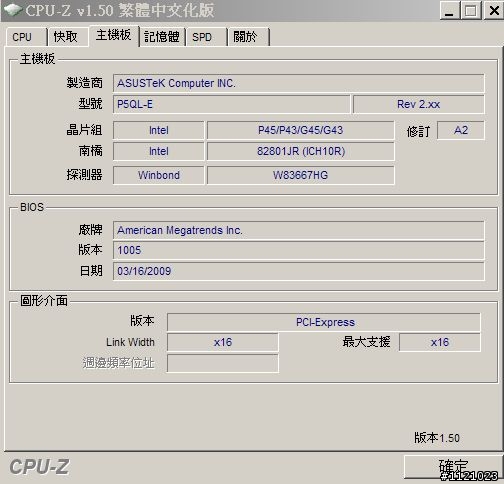Click the Link Width label
Screen dimensions: 504x484
(130, 342)
